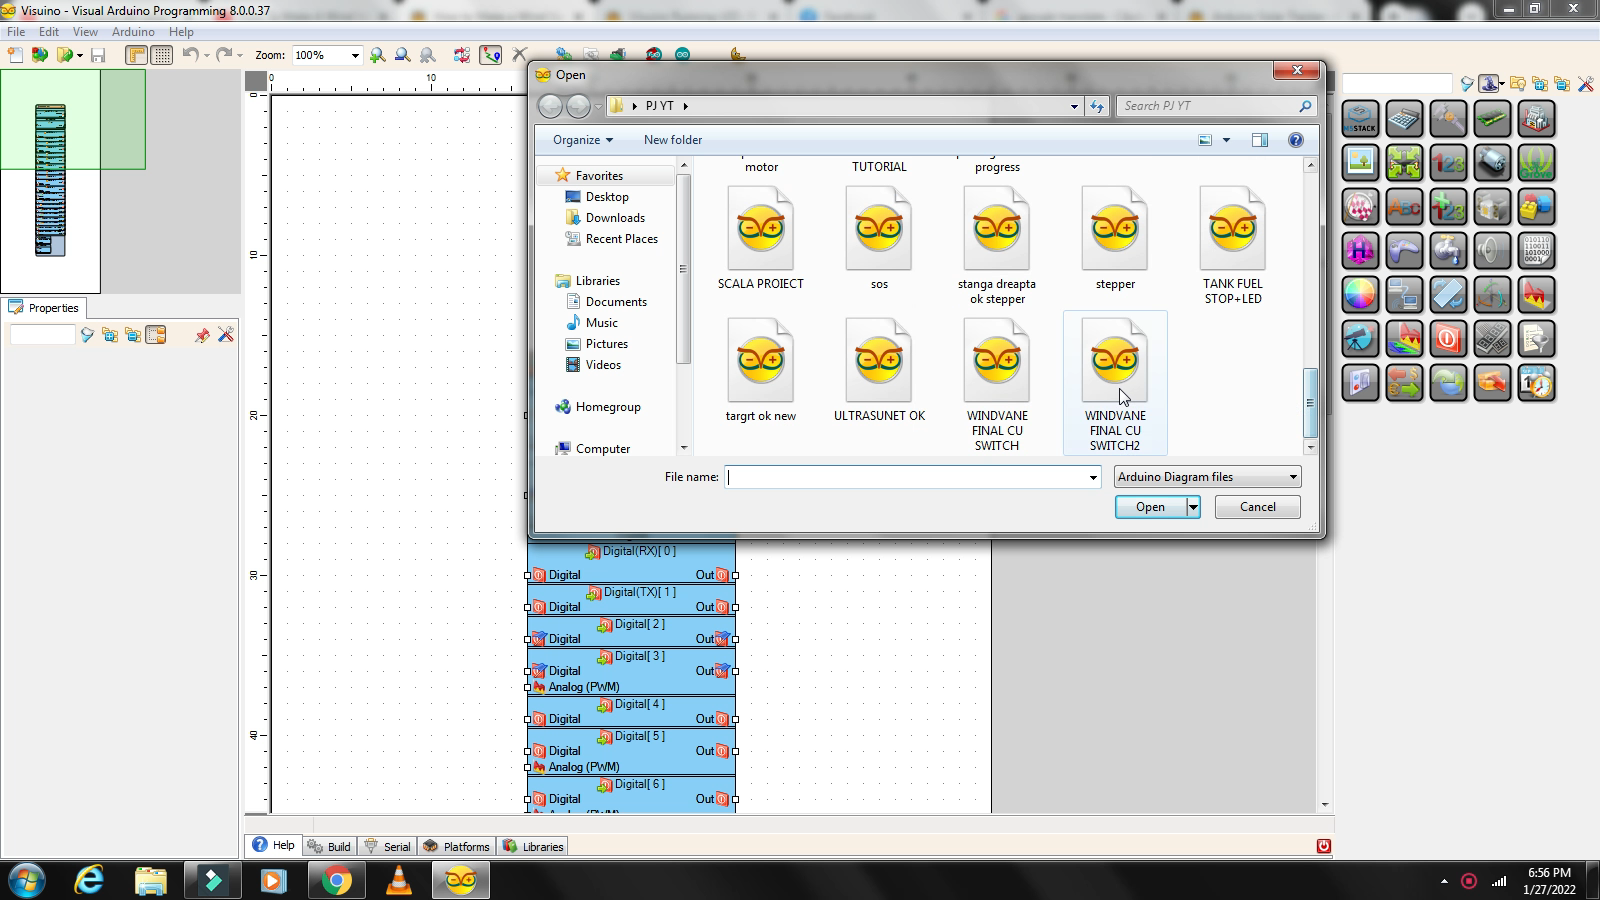Open the memory chip components category
The height and width of the screenshot is (900, 1600).
click(1492, 120)
